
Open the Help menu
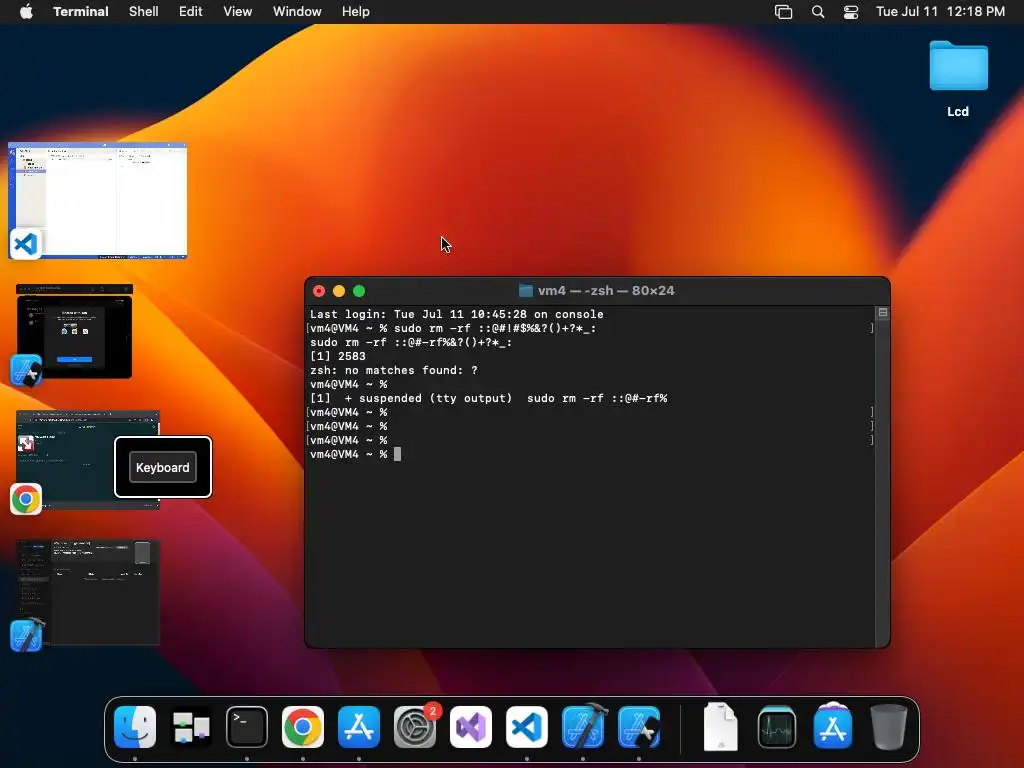(x=356, y=12)
